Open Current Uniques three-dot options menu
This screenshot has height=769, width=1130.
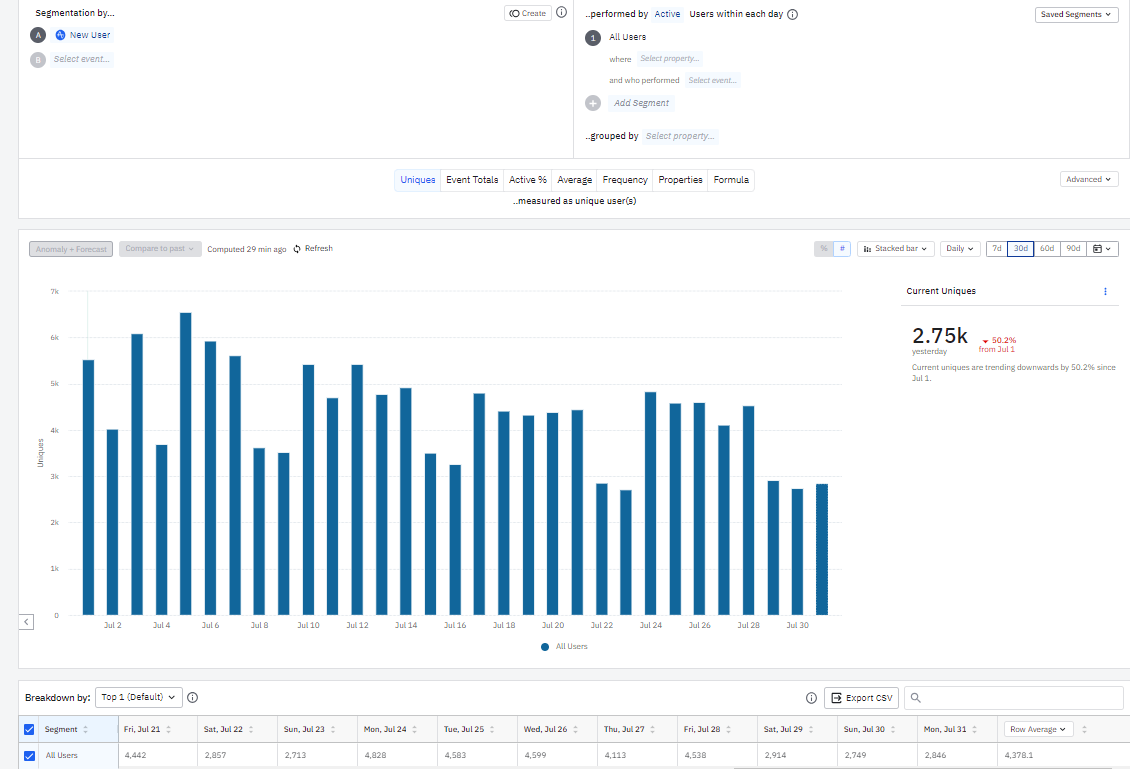pyautogui.click(x=1105, y=291)
